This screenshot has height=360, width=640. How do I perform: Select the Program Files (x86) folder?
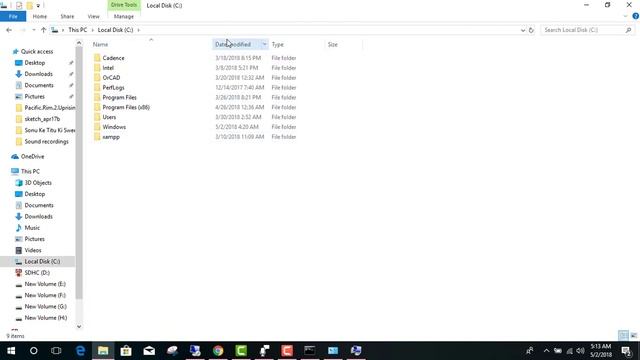click(126, 107)
